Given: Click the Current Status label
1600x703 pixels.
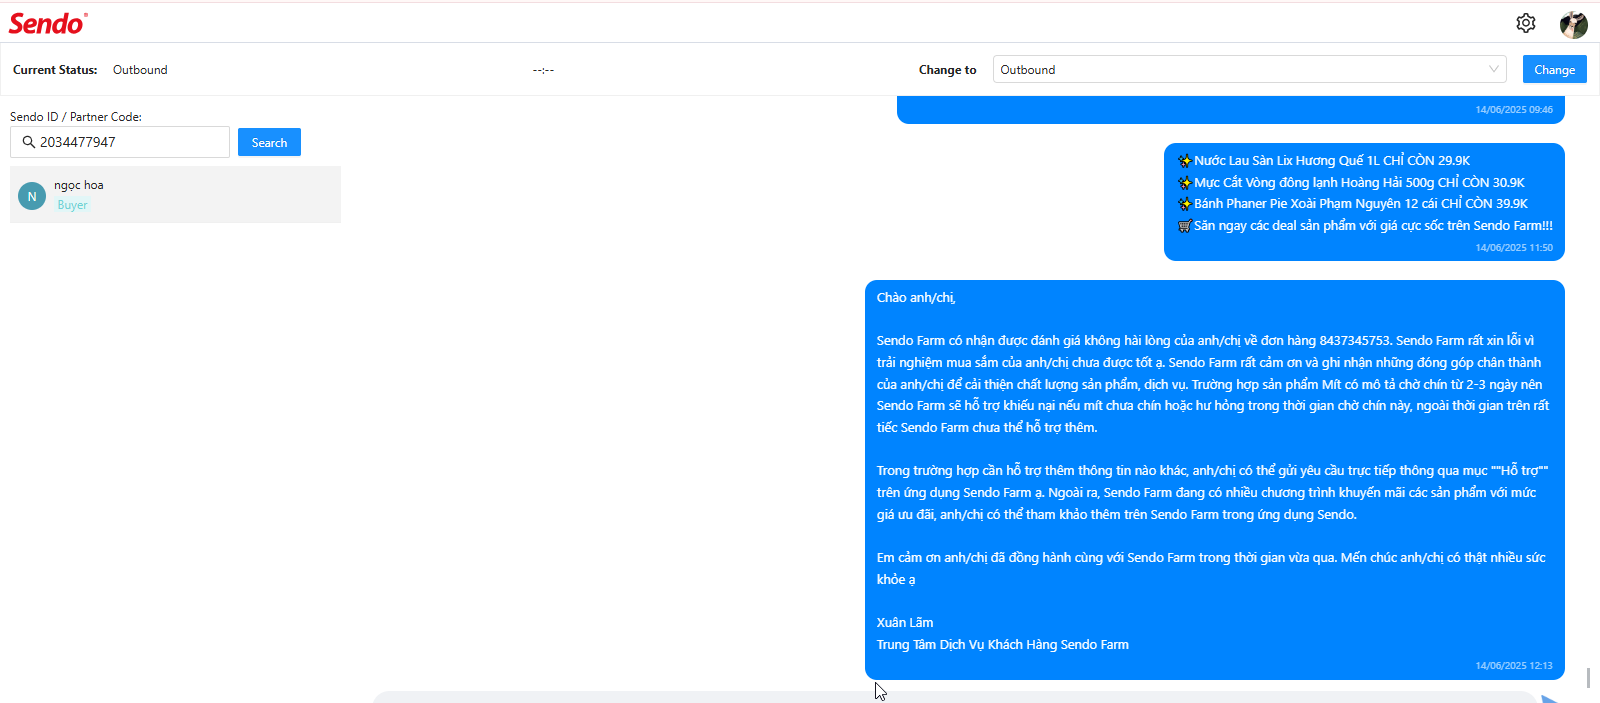Looking at the screenshot, I should [55, 70].
